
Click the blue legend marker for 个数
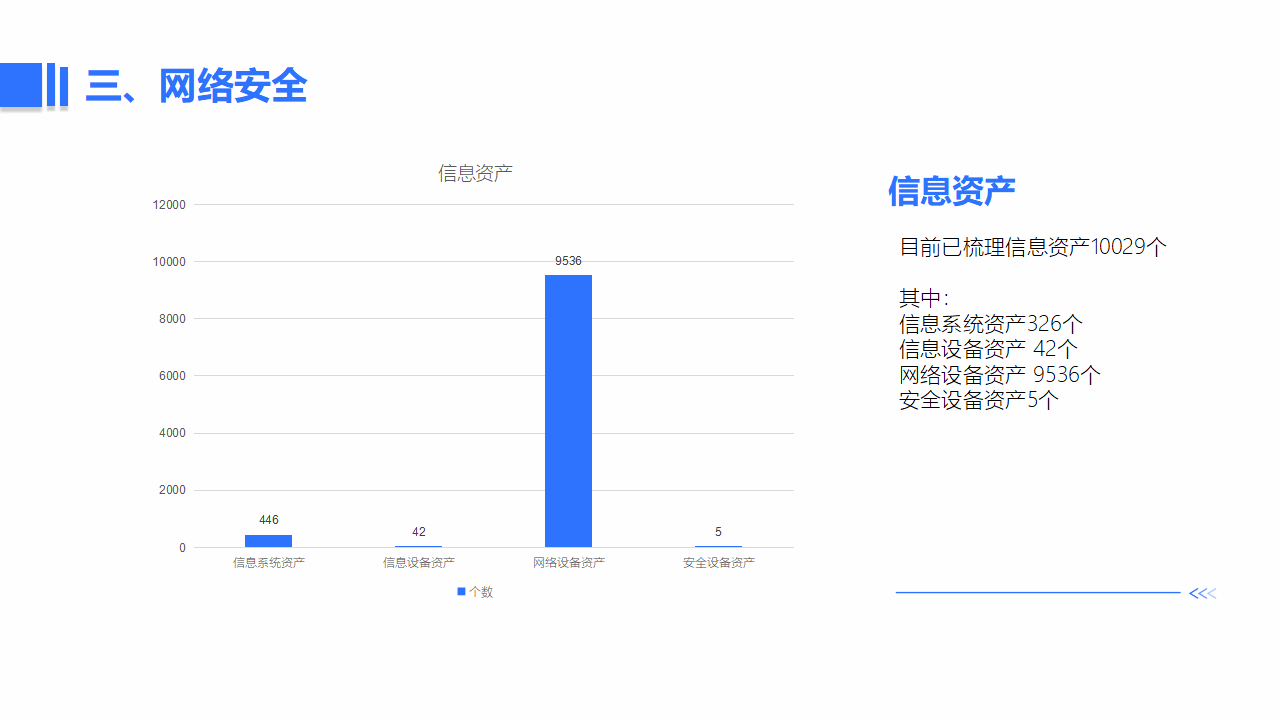coord(461,591)
